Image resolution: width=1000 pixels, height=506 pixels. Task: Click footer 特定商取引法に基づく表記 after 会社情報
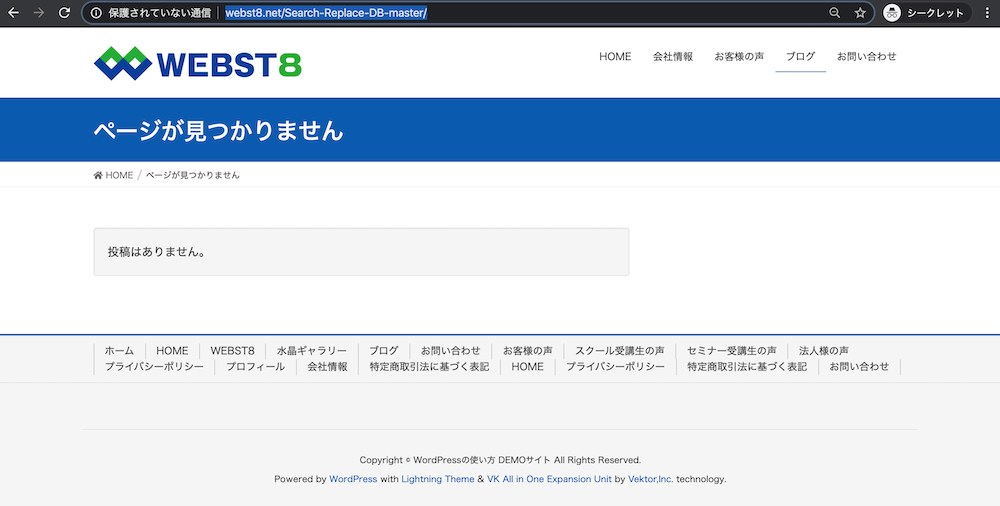(429, 367)
